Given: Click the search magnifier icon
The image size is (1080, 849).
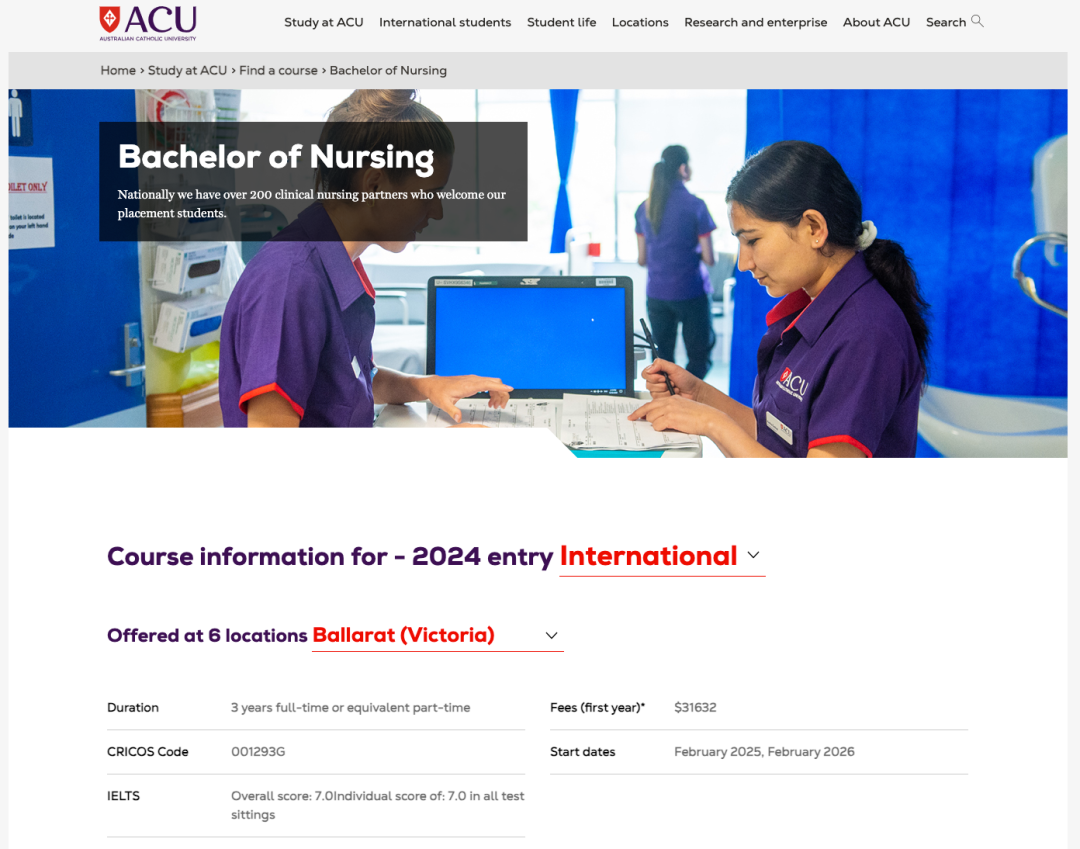Looking at the screenshot, I should coord(977,21).
